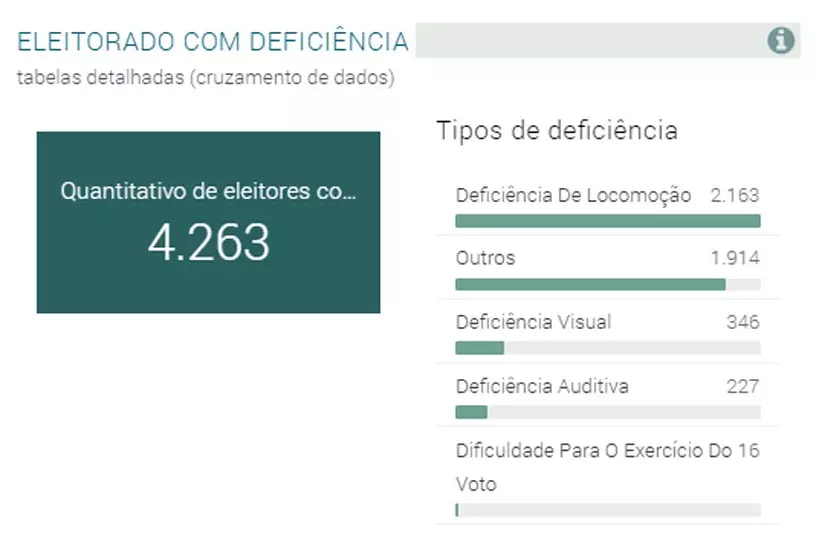Select the Deficiência Auditiva row label
This screenshot has width=822, height=549.
(x=542, y=386)
